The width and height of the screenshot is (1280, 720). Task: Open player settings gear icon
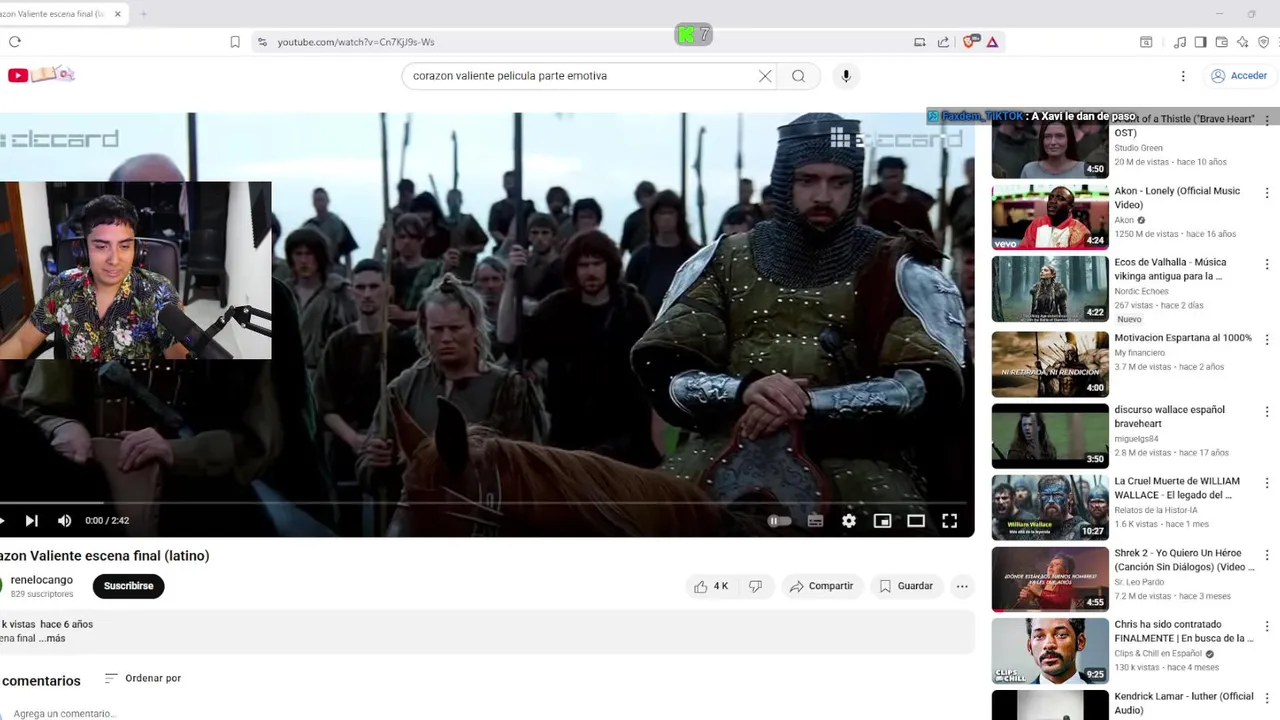[x=849, y=521]
